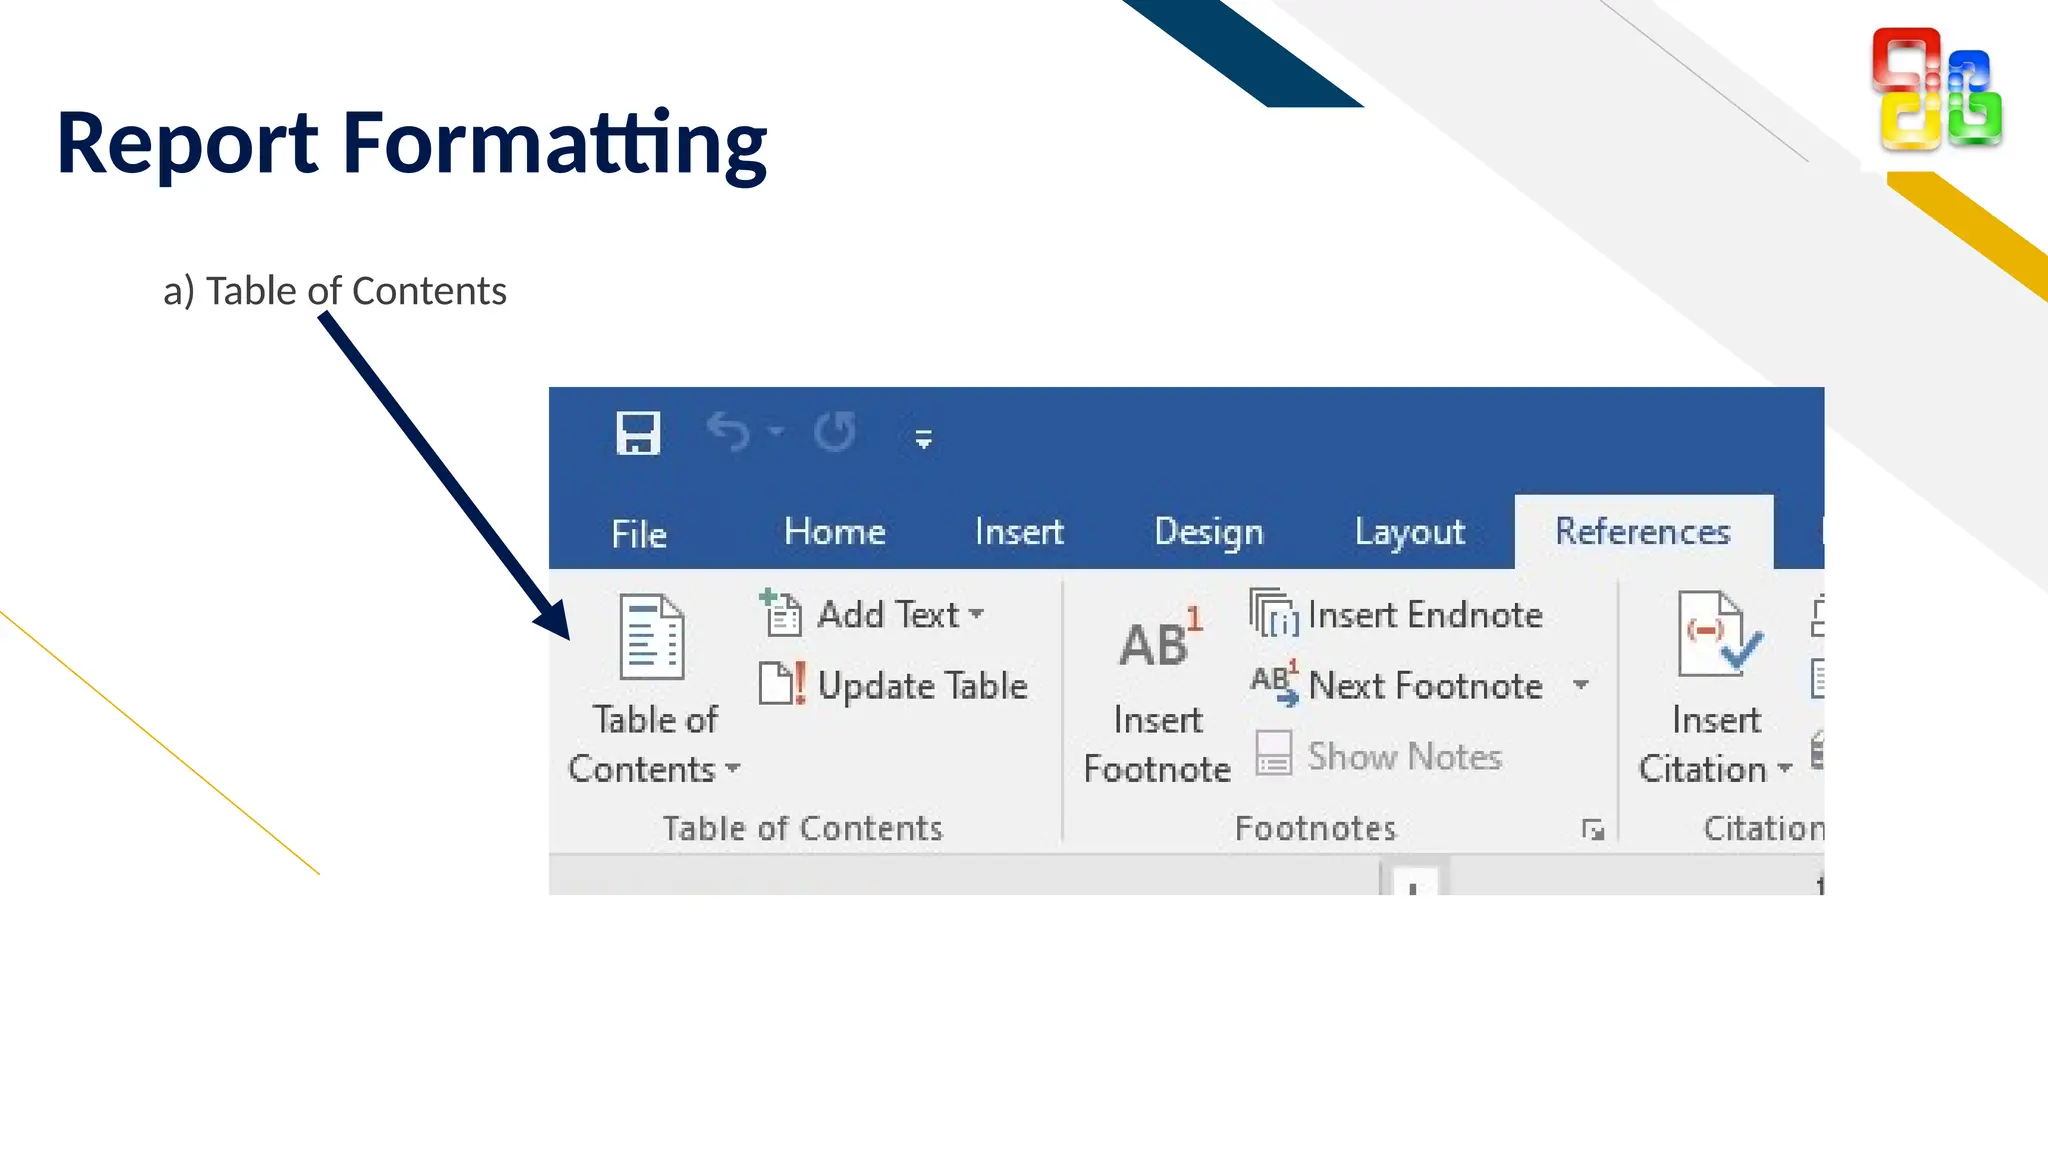The image size is (2048, 1152).
Task: Click the Show Notes label
Action: (1405, 757)
